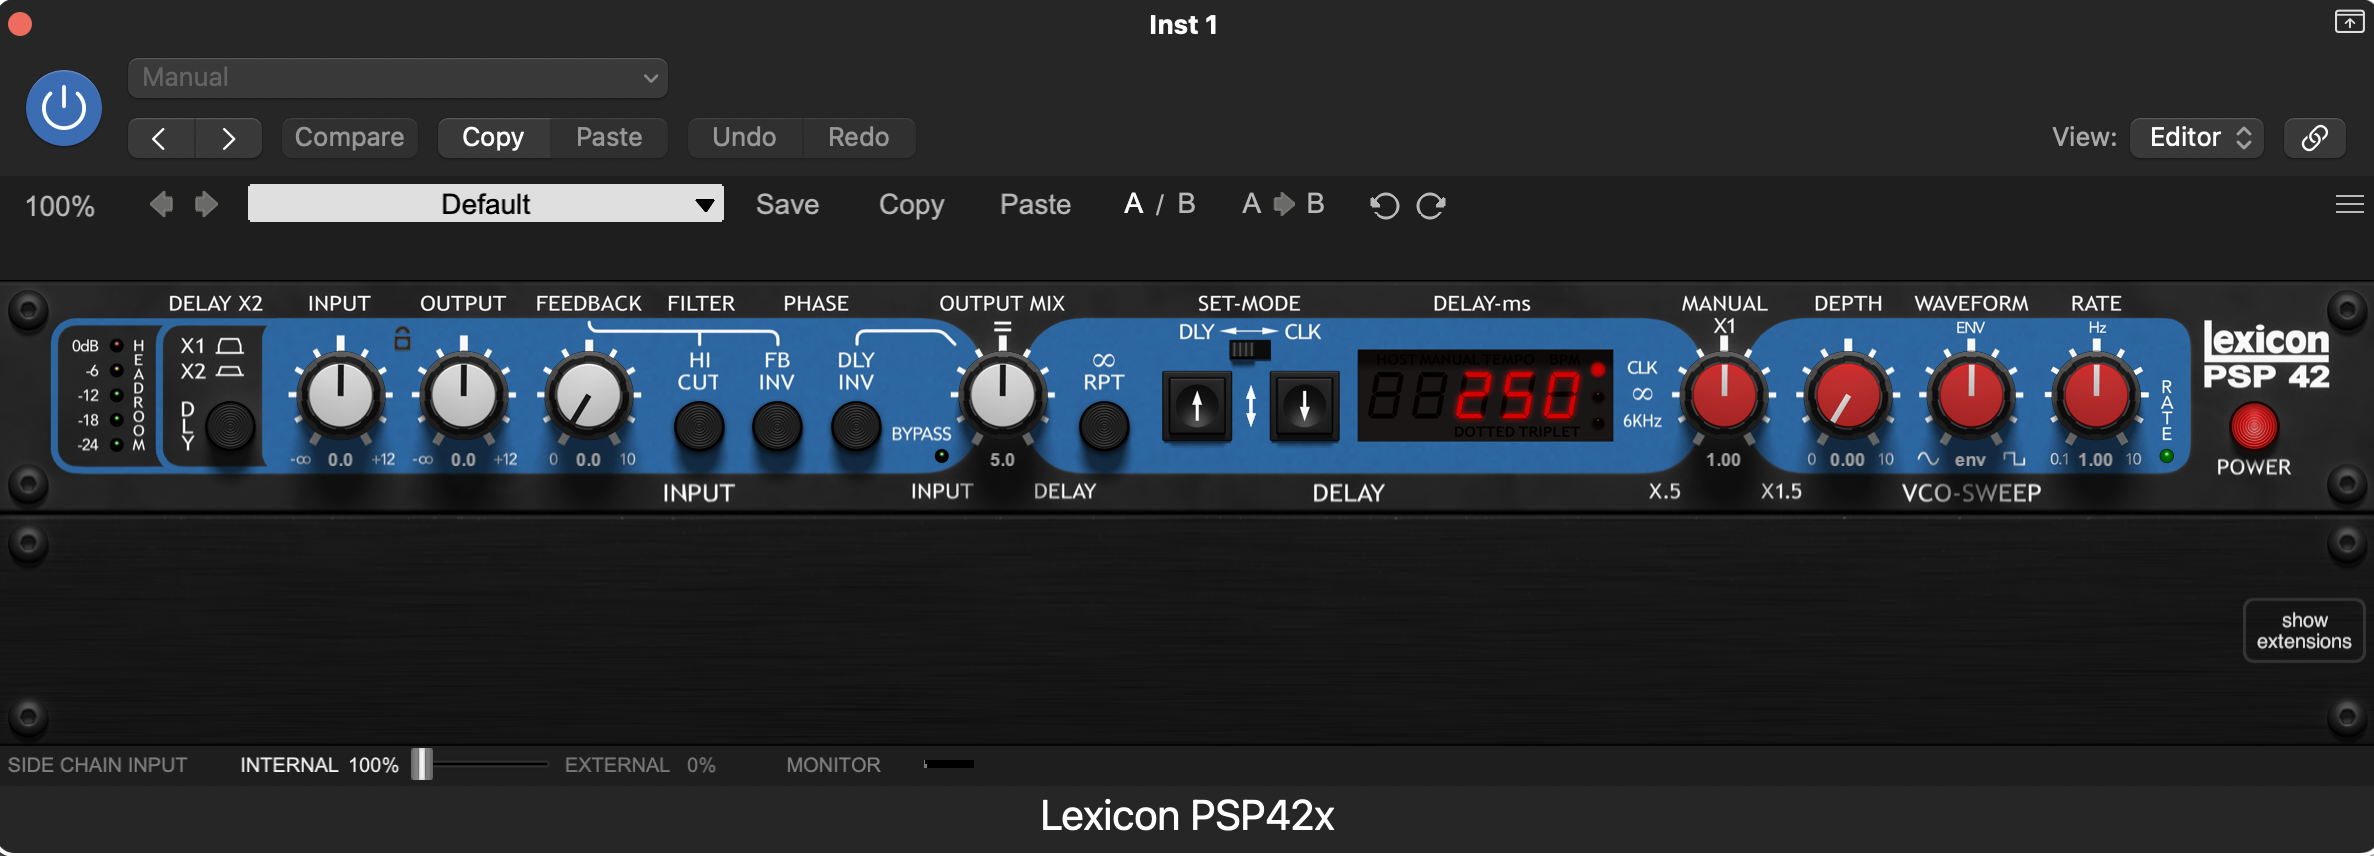Click Paste in the PSP preset bar
Screen dimensions: 2374x856
coord(1035,205)
